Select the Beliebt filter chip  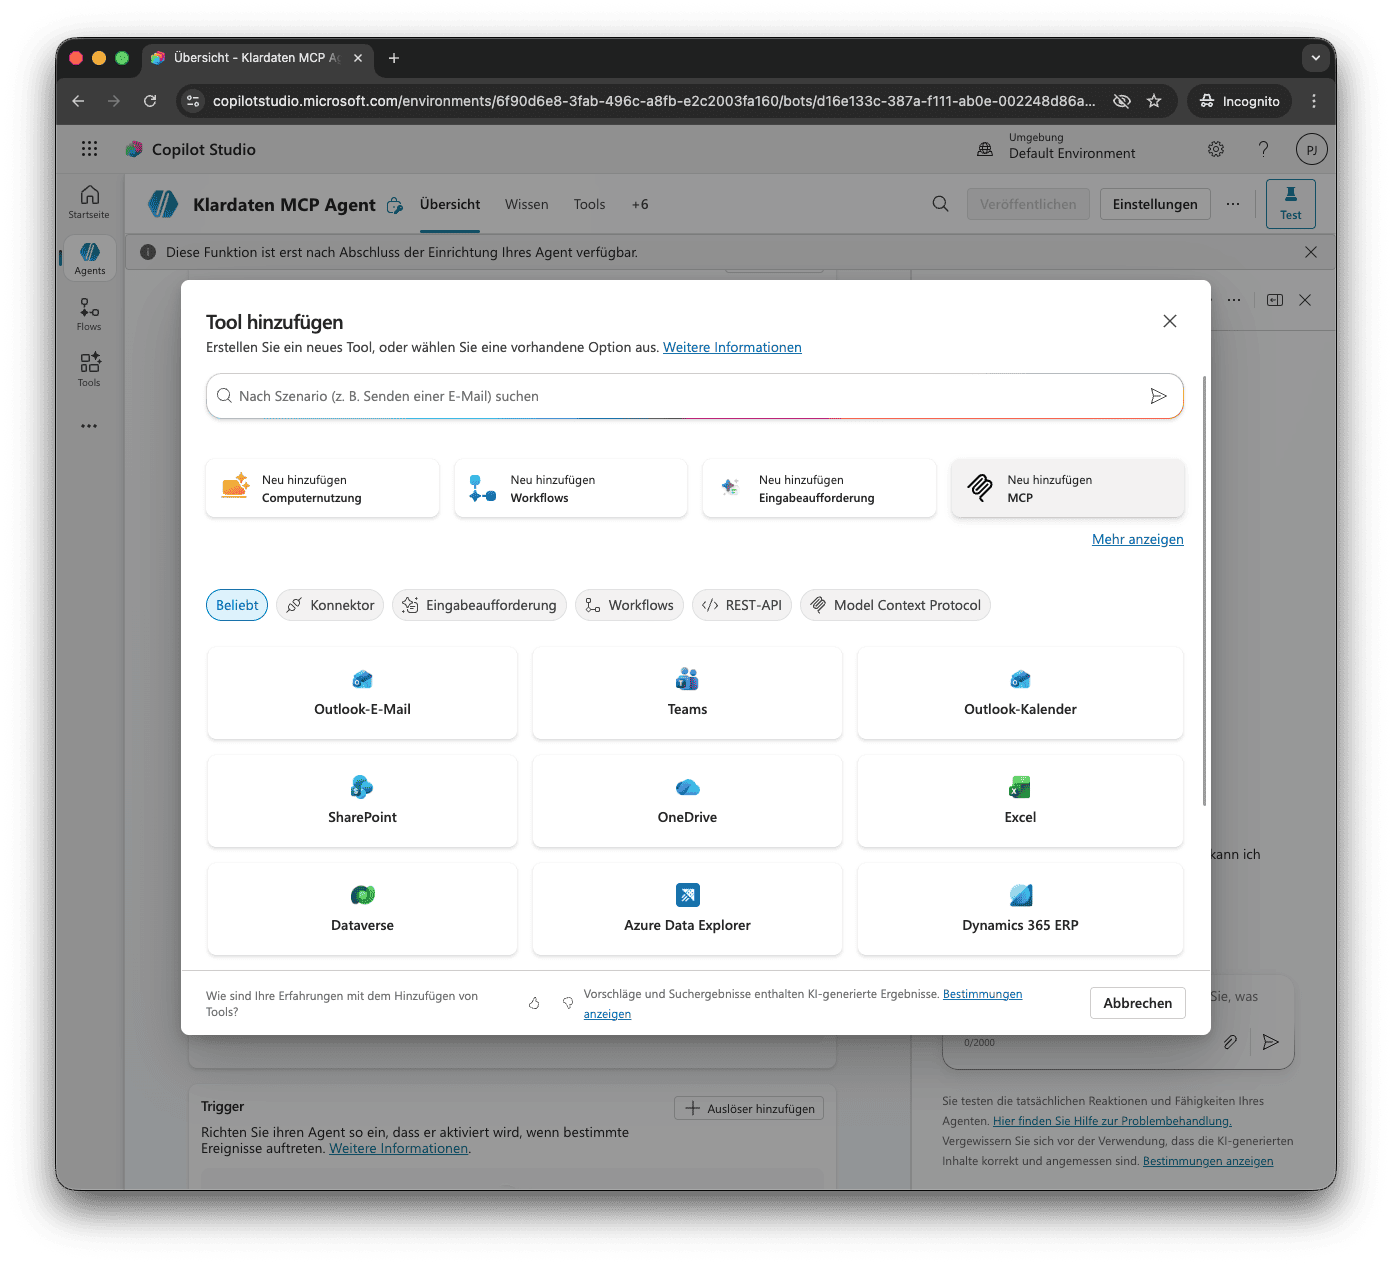coord(237,605)
